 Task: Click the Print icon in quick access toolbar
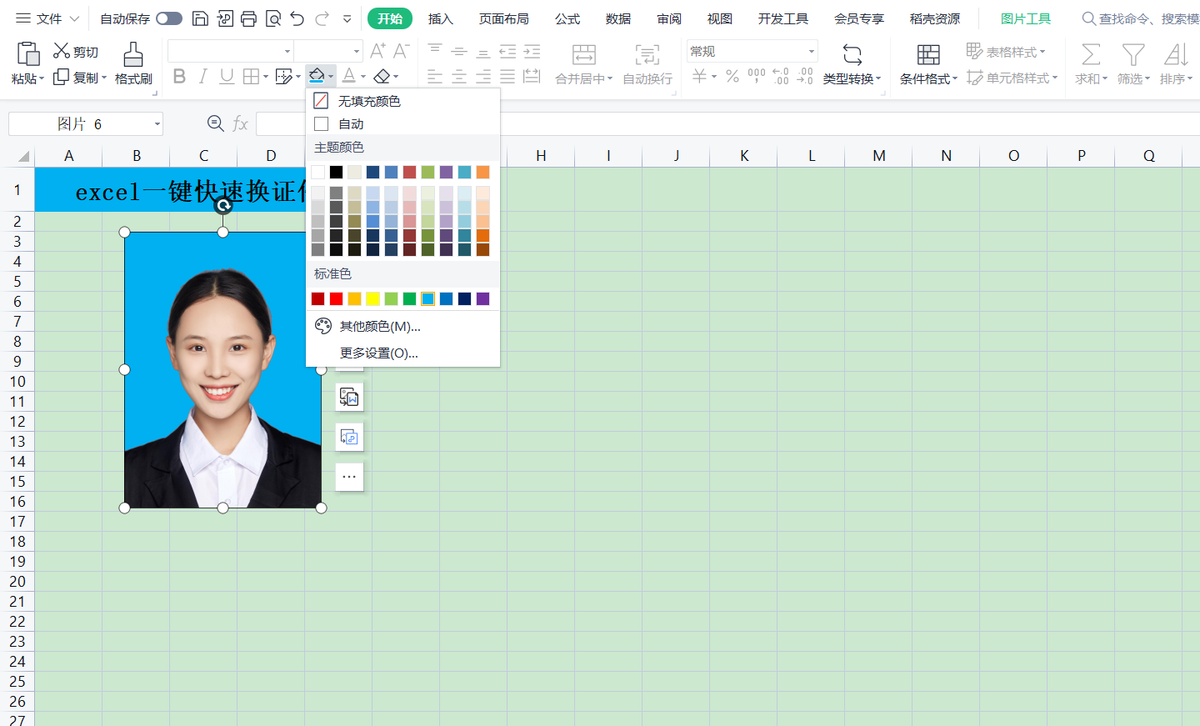pyautogui.click(x=249, y=19)
